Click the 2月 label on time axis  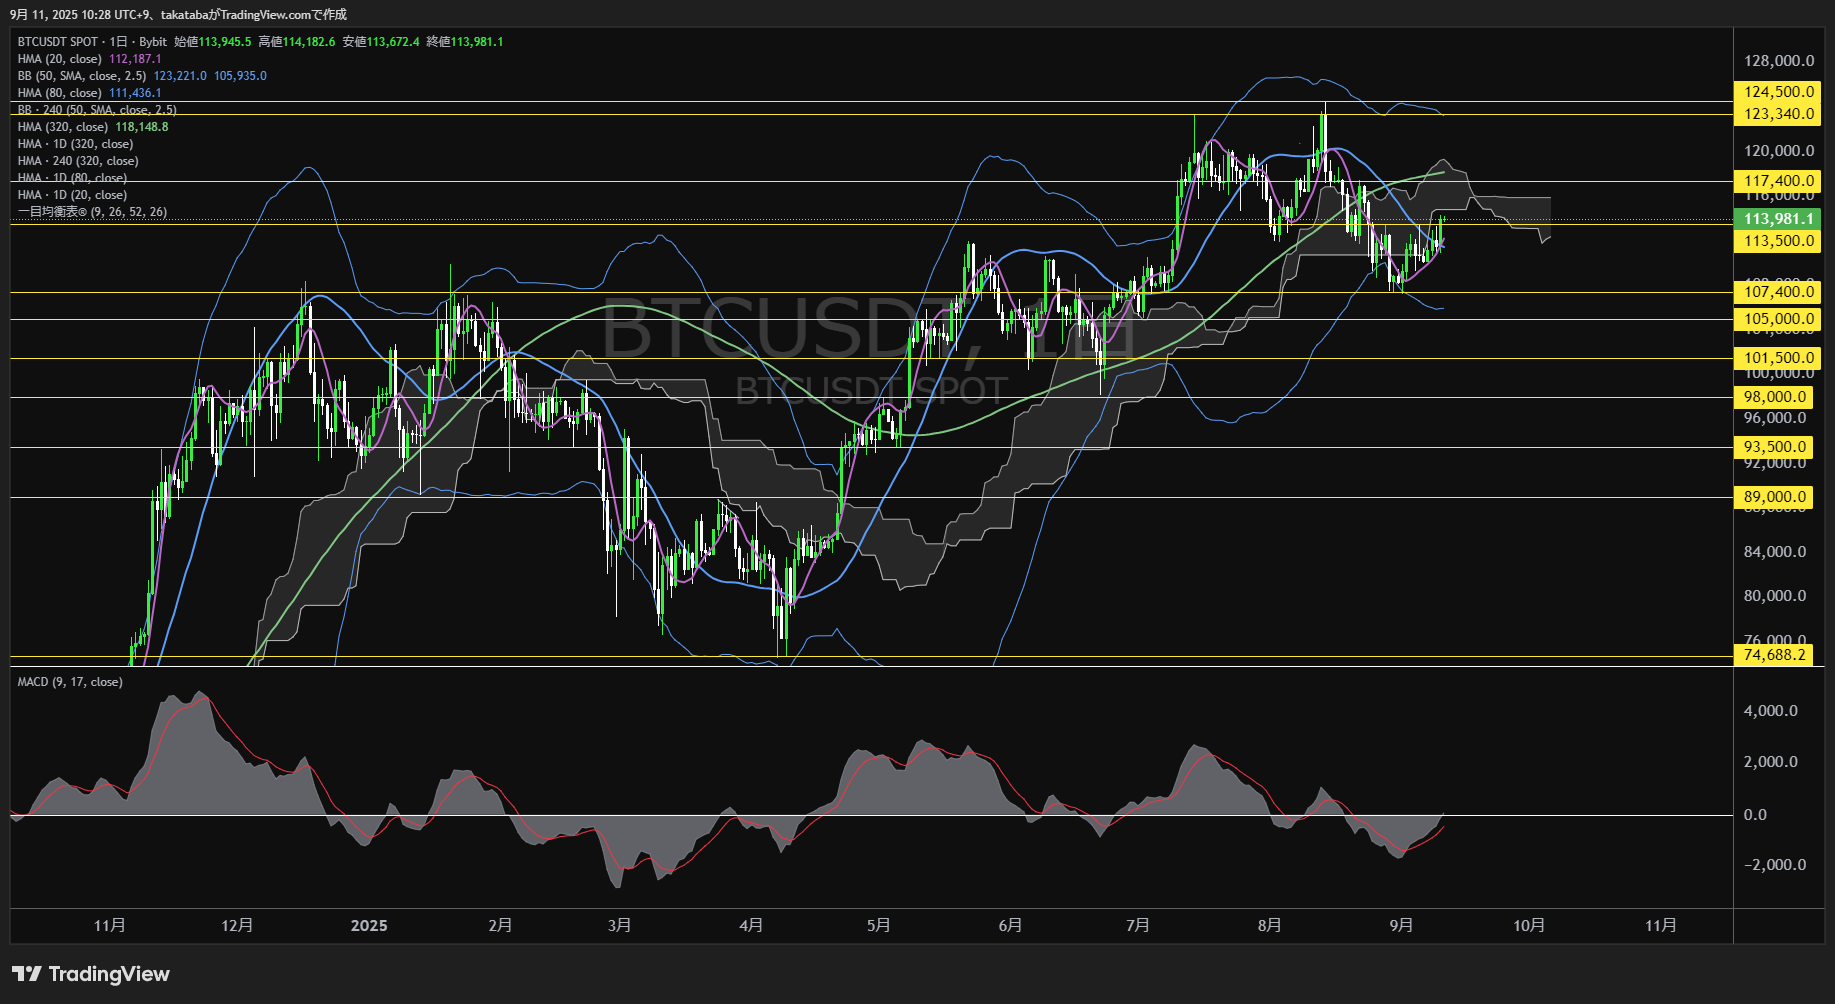click(500, 925)
